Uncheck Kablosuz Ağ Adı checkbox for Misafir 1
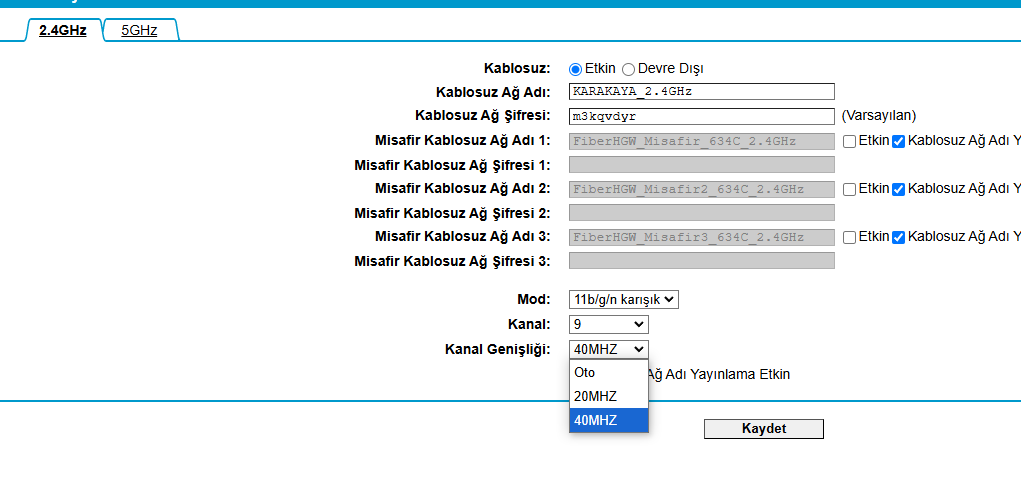Image resolution: width=1021 pixels, height=497 pixels. 899,141
